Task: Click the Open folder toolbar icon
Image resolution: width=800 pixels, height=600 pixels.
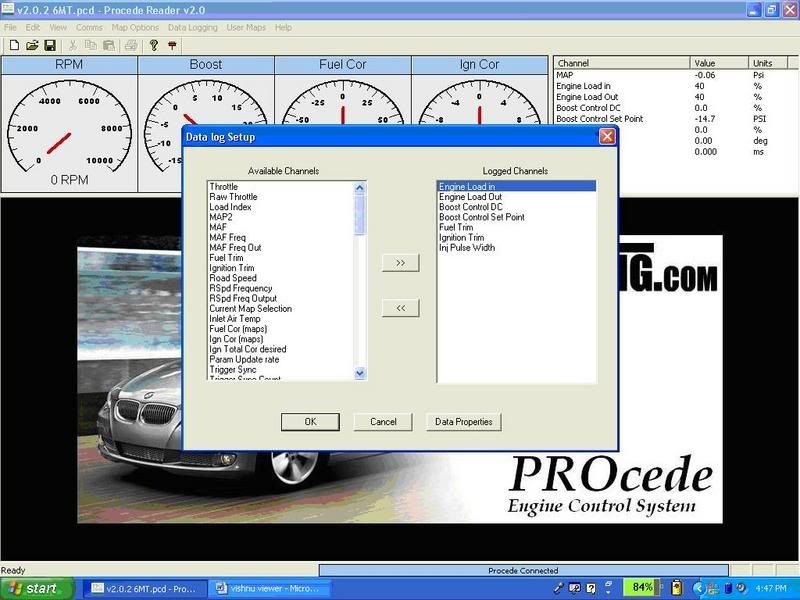Action: tap(32, 45)
